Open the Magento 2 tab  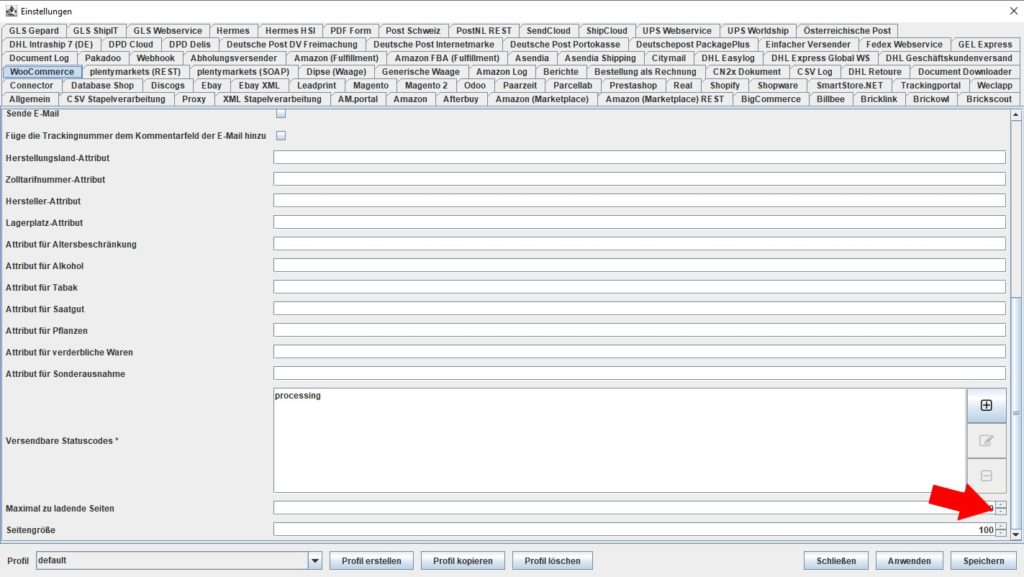(426, 86)
